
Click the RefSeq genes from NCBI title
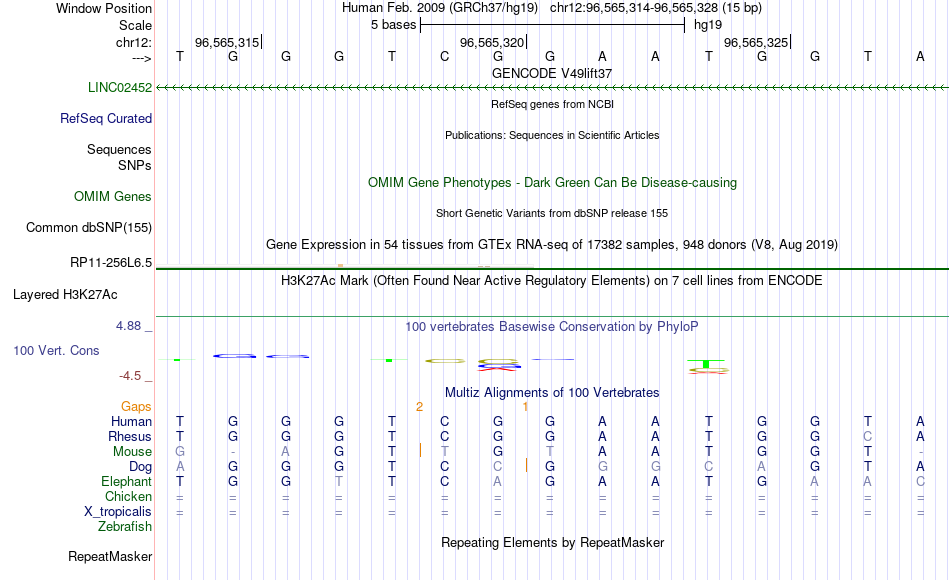[x=553, y=104]
